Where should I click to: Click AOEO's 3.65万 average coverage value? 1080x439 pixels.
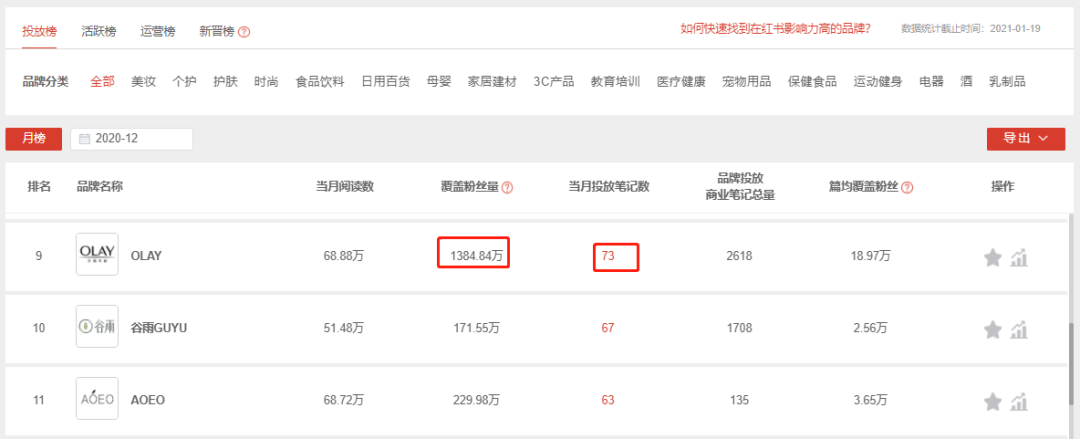click(x=871, y=400)
